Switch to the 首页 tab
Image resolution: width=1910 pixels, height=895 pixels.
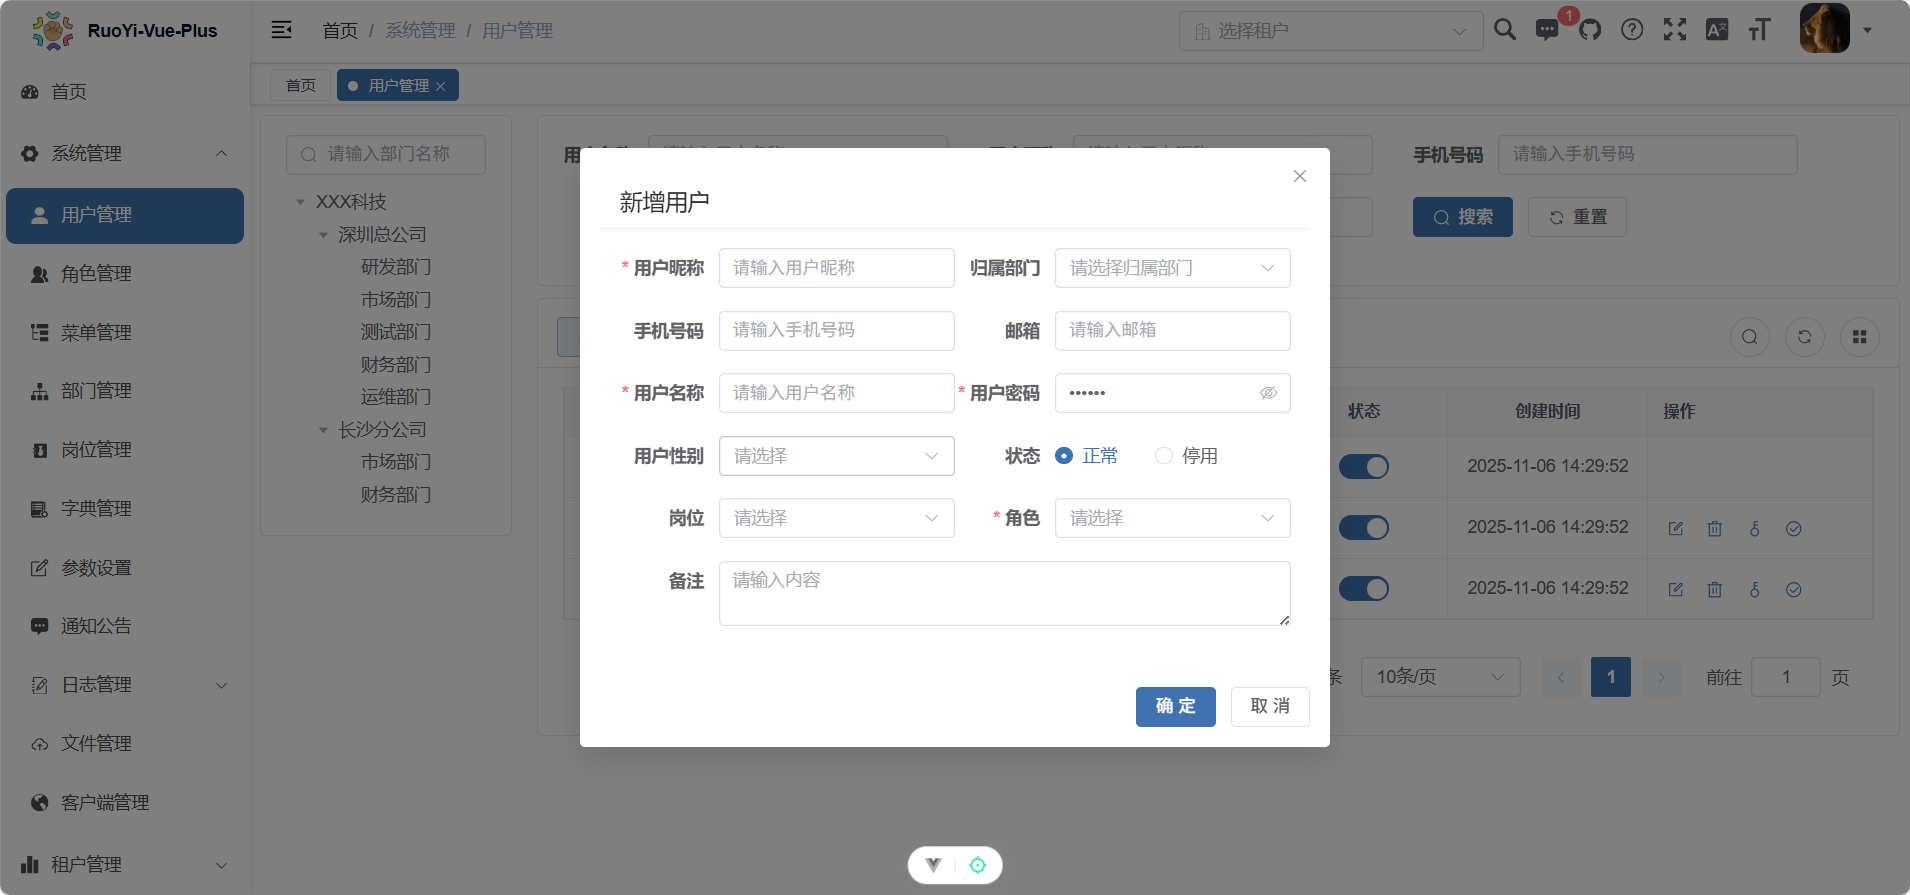click(x=300, y=86)
